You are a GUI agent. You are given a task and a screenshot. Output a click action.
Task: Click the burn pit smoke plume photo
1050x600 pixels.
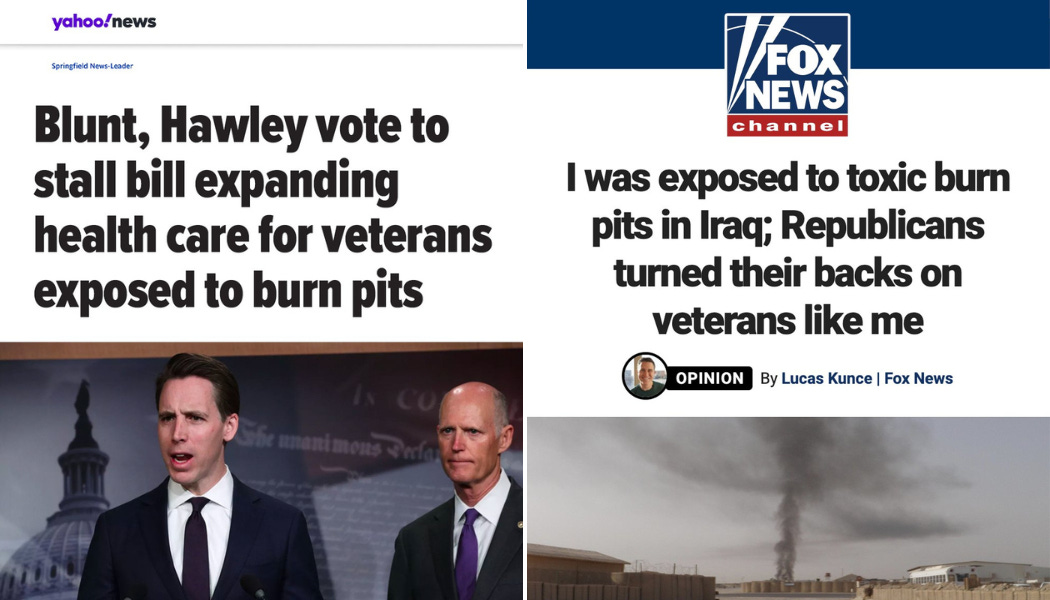click(788, 508)
